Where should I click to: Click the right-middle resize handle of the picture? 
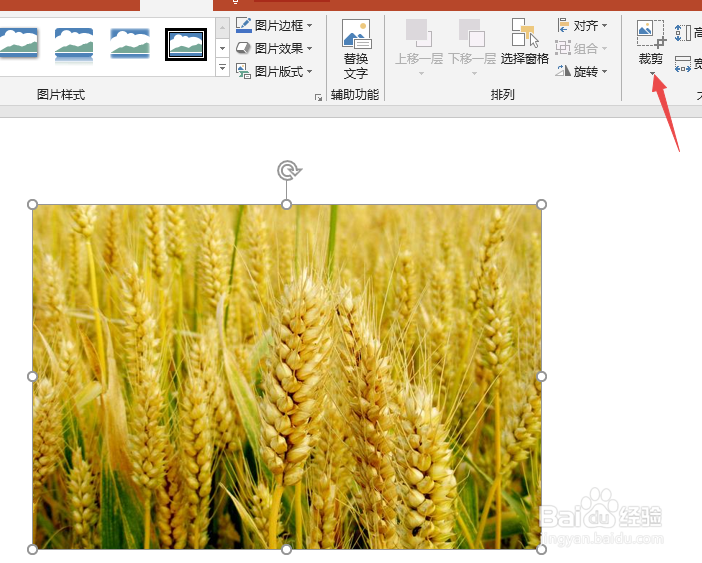click(x=541, y=376)
